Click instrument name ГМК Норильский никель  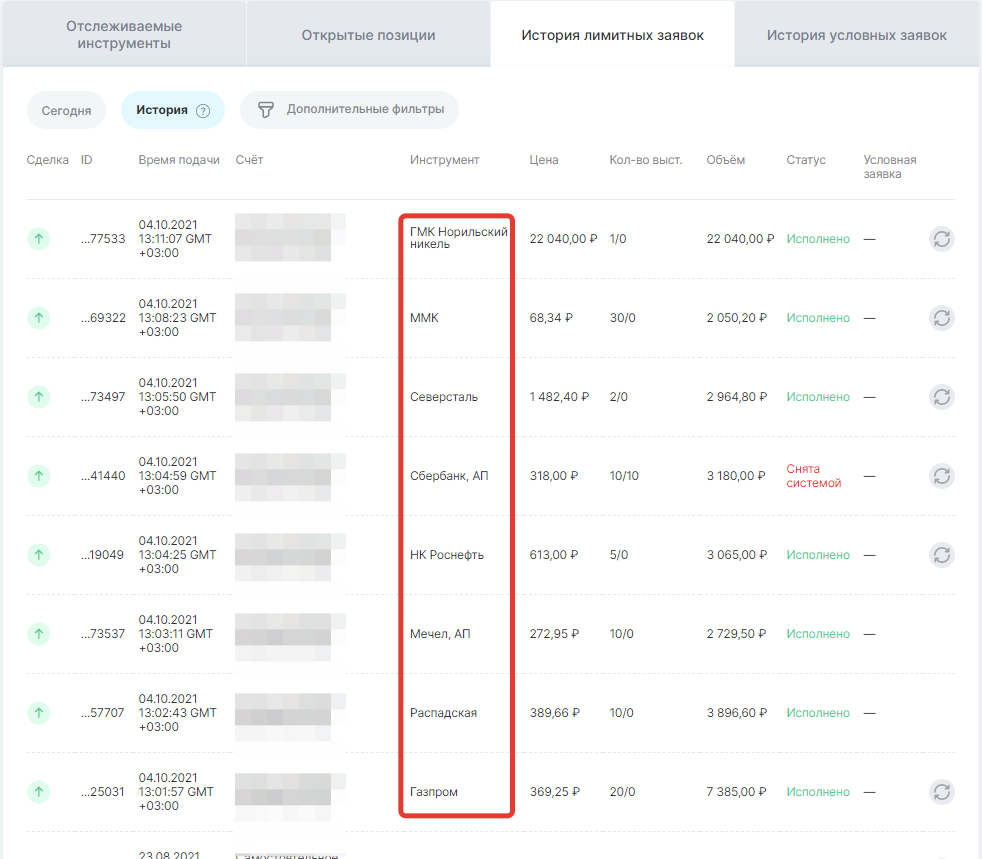(x=458, y=238)
